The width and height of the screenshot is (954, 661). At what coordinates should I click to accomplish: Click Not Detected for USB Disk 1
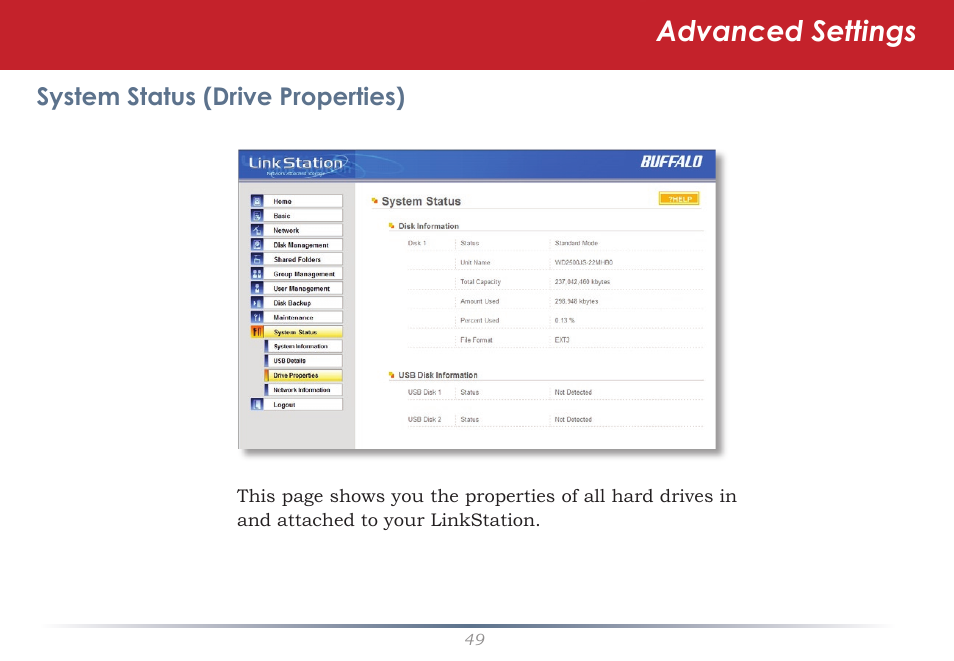[573, 393]
